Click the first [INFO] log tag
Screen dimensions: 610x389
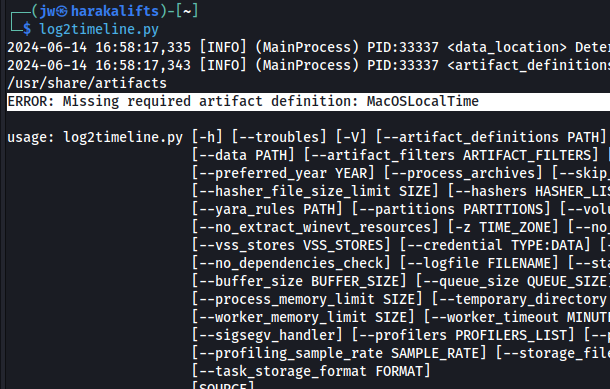click(223, 47)
